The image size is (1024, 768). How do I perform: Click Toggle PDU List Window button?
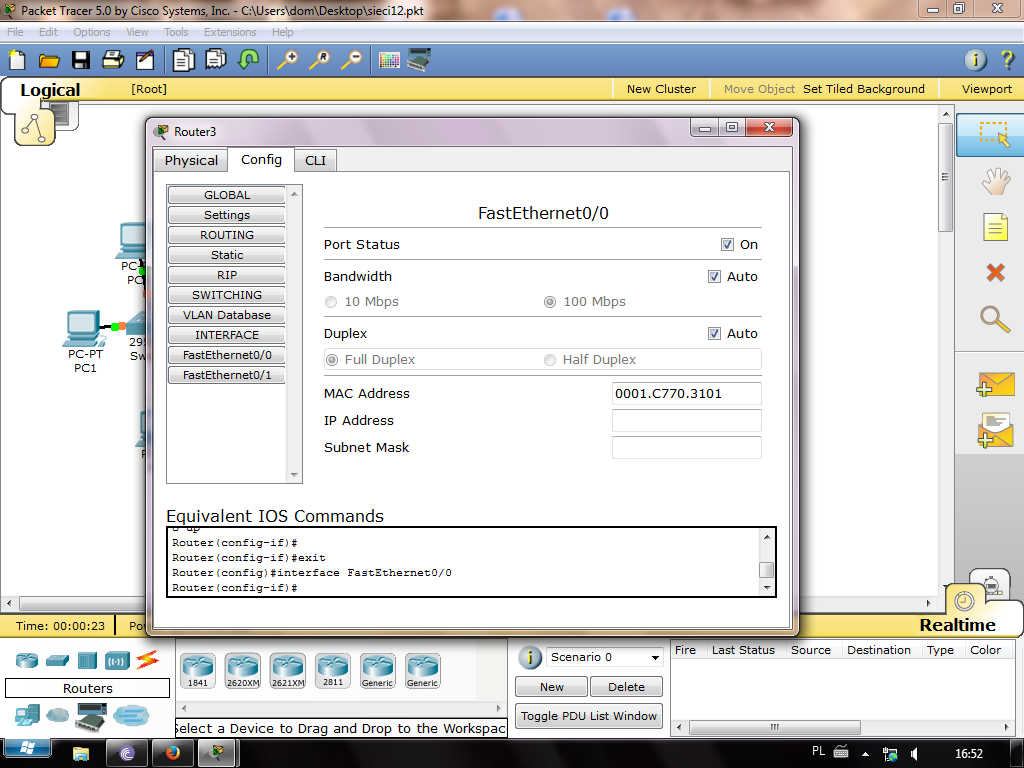(588, 716)
